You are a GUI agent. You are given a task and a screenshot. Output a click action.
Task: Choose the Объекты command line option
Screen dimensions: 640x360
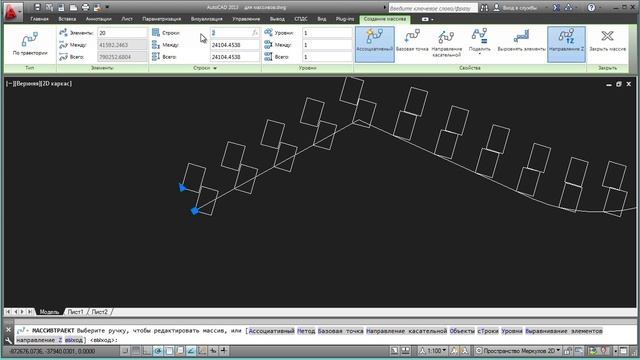click(x=462, y=331)
